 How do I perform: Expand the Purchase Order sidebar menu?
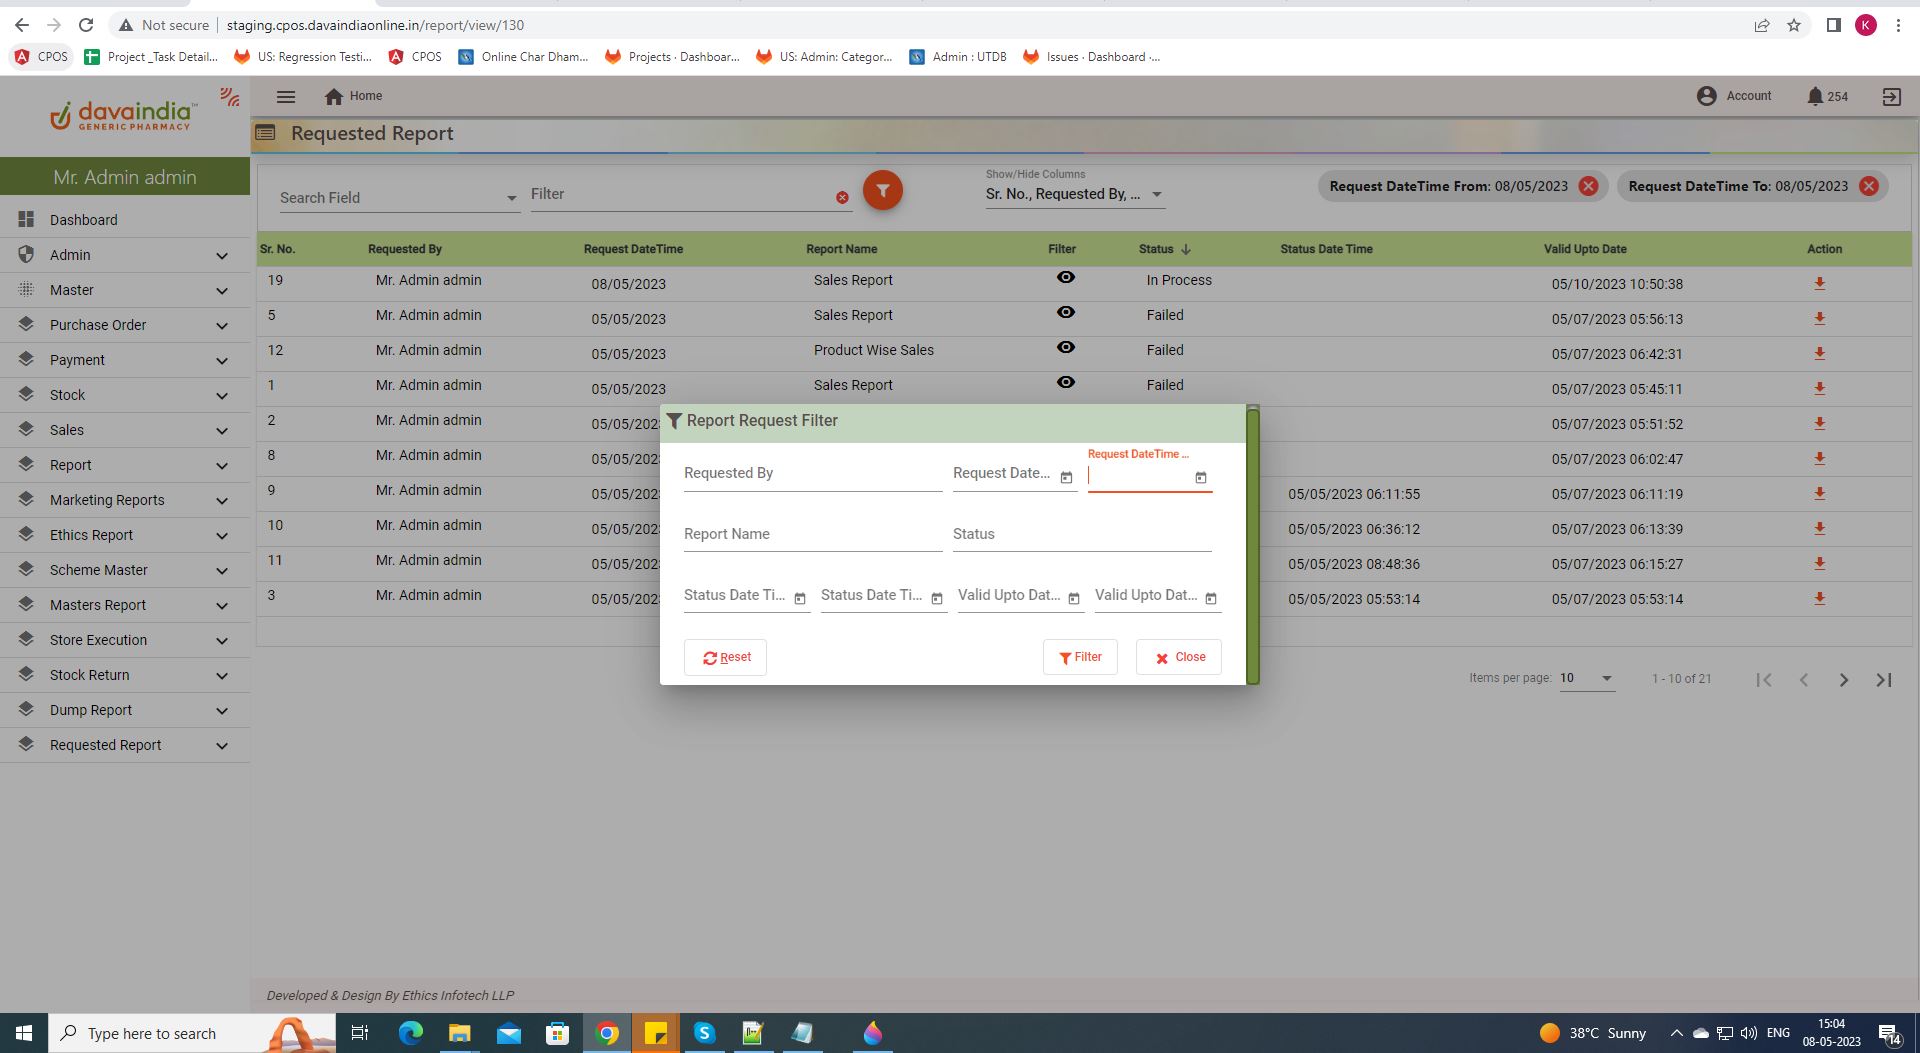[125, 325]
